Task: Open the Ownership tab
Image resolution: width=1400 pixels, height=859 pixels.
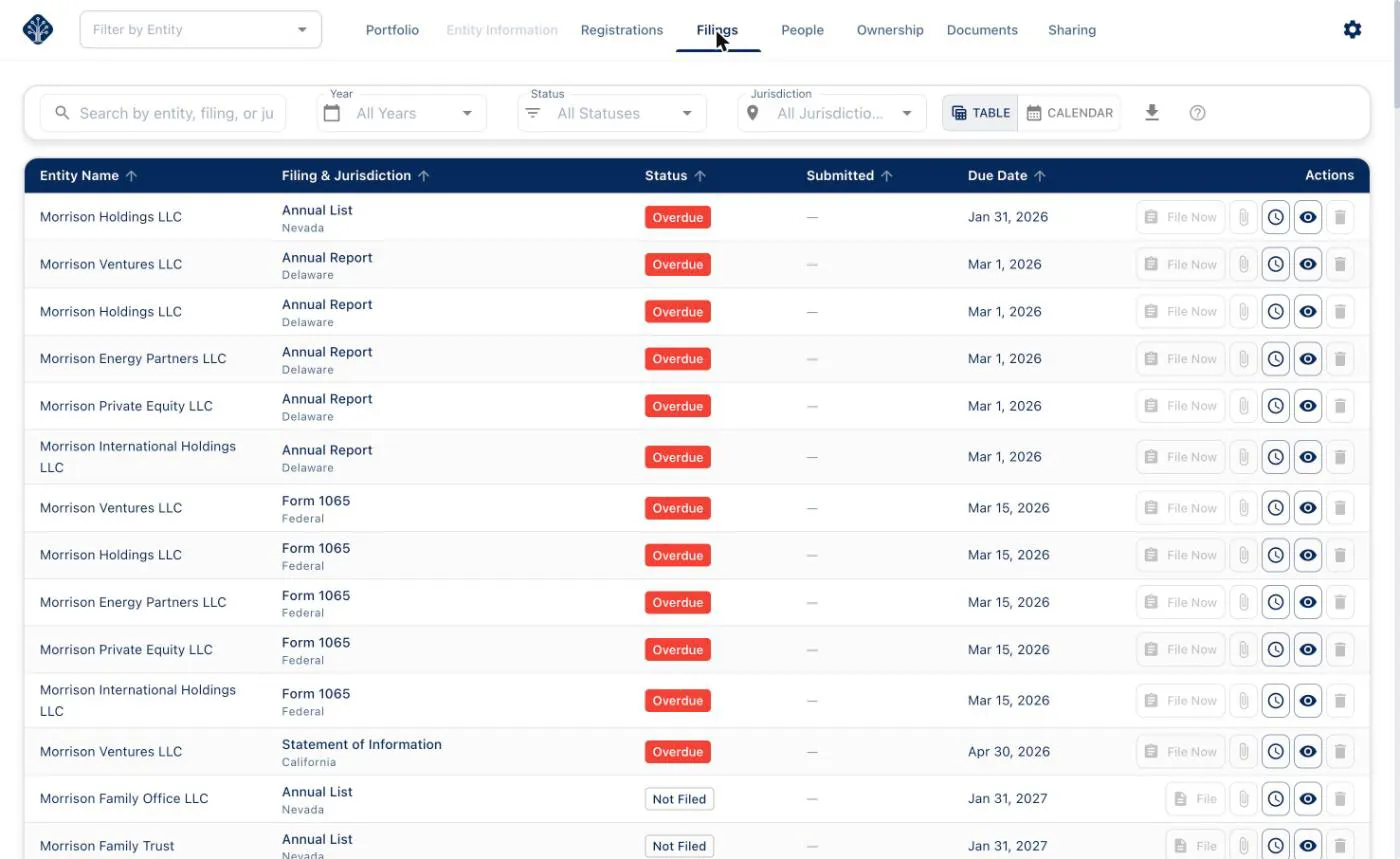Action: pos(890,30)
